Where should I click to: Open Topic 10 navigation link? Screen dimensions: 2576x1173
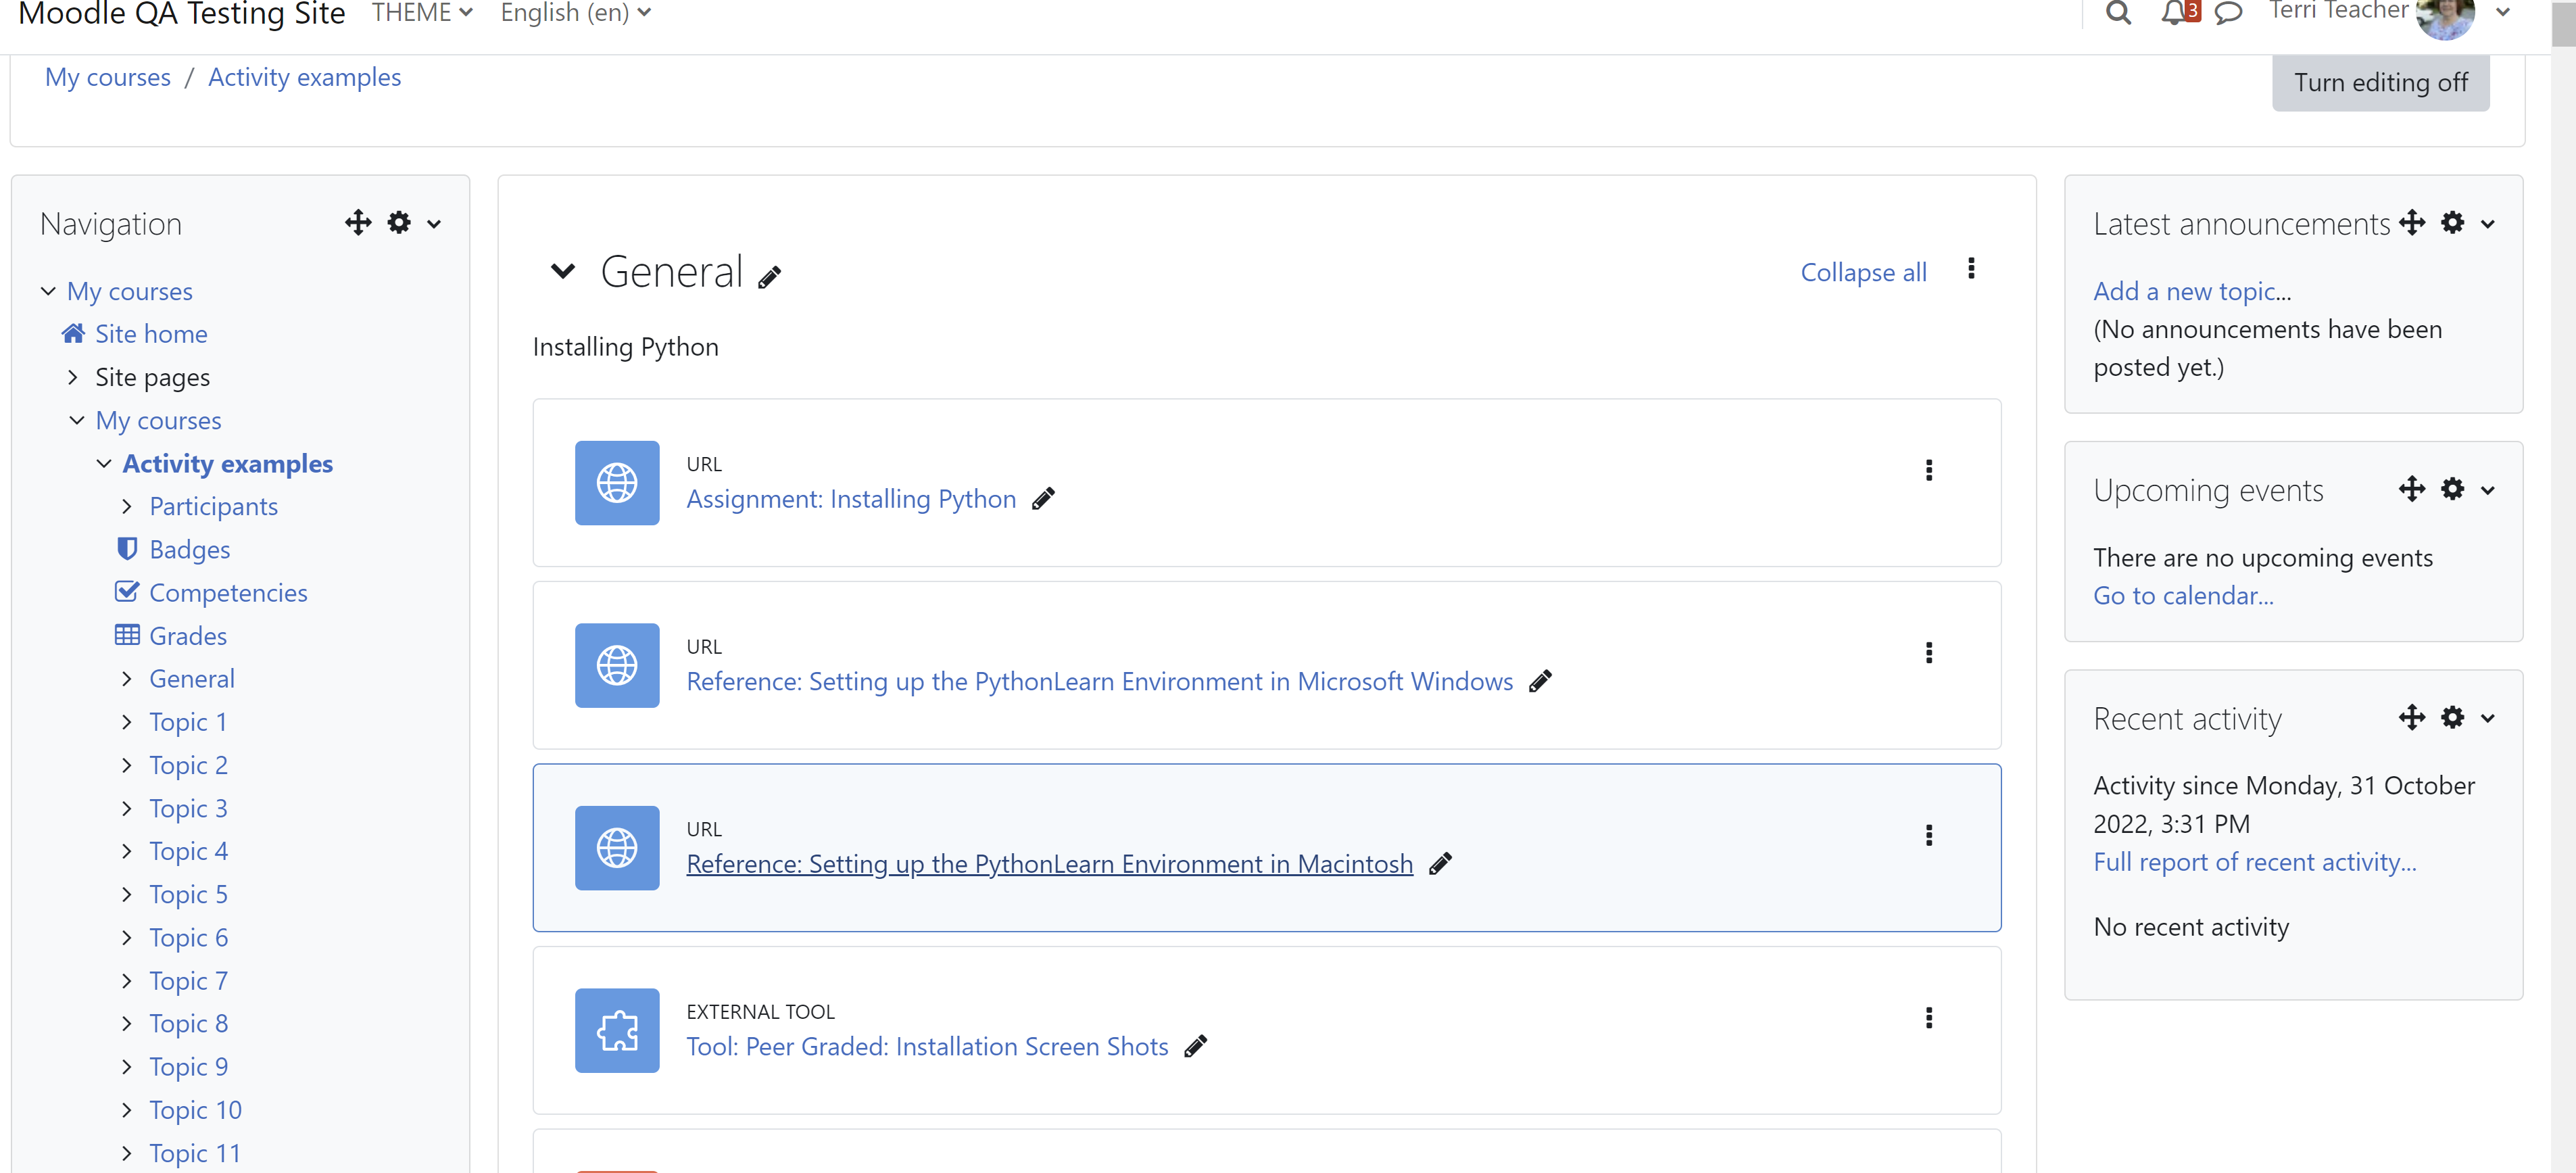[x=195, y=1110]
